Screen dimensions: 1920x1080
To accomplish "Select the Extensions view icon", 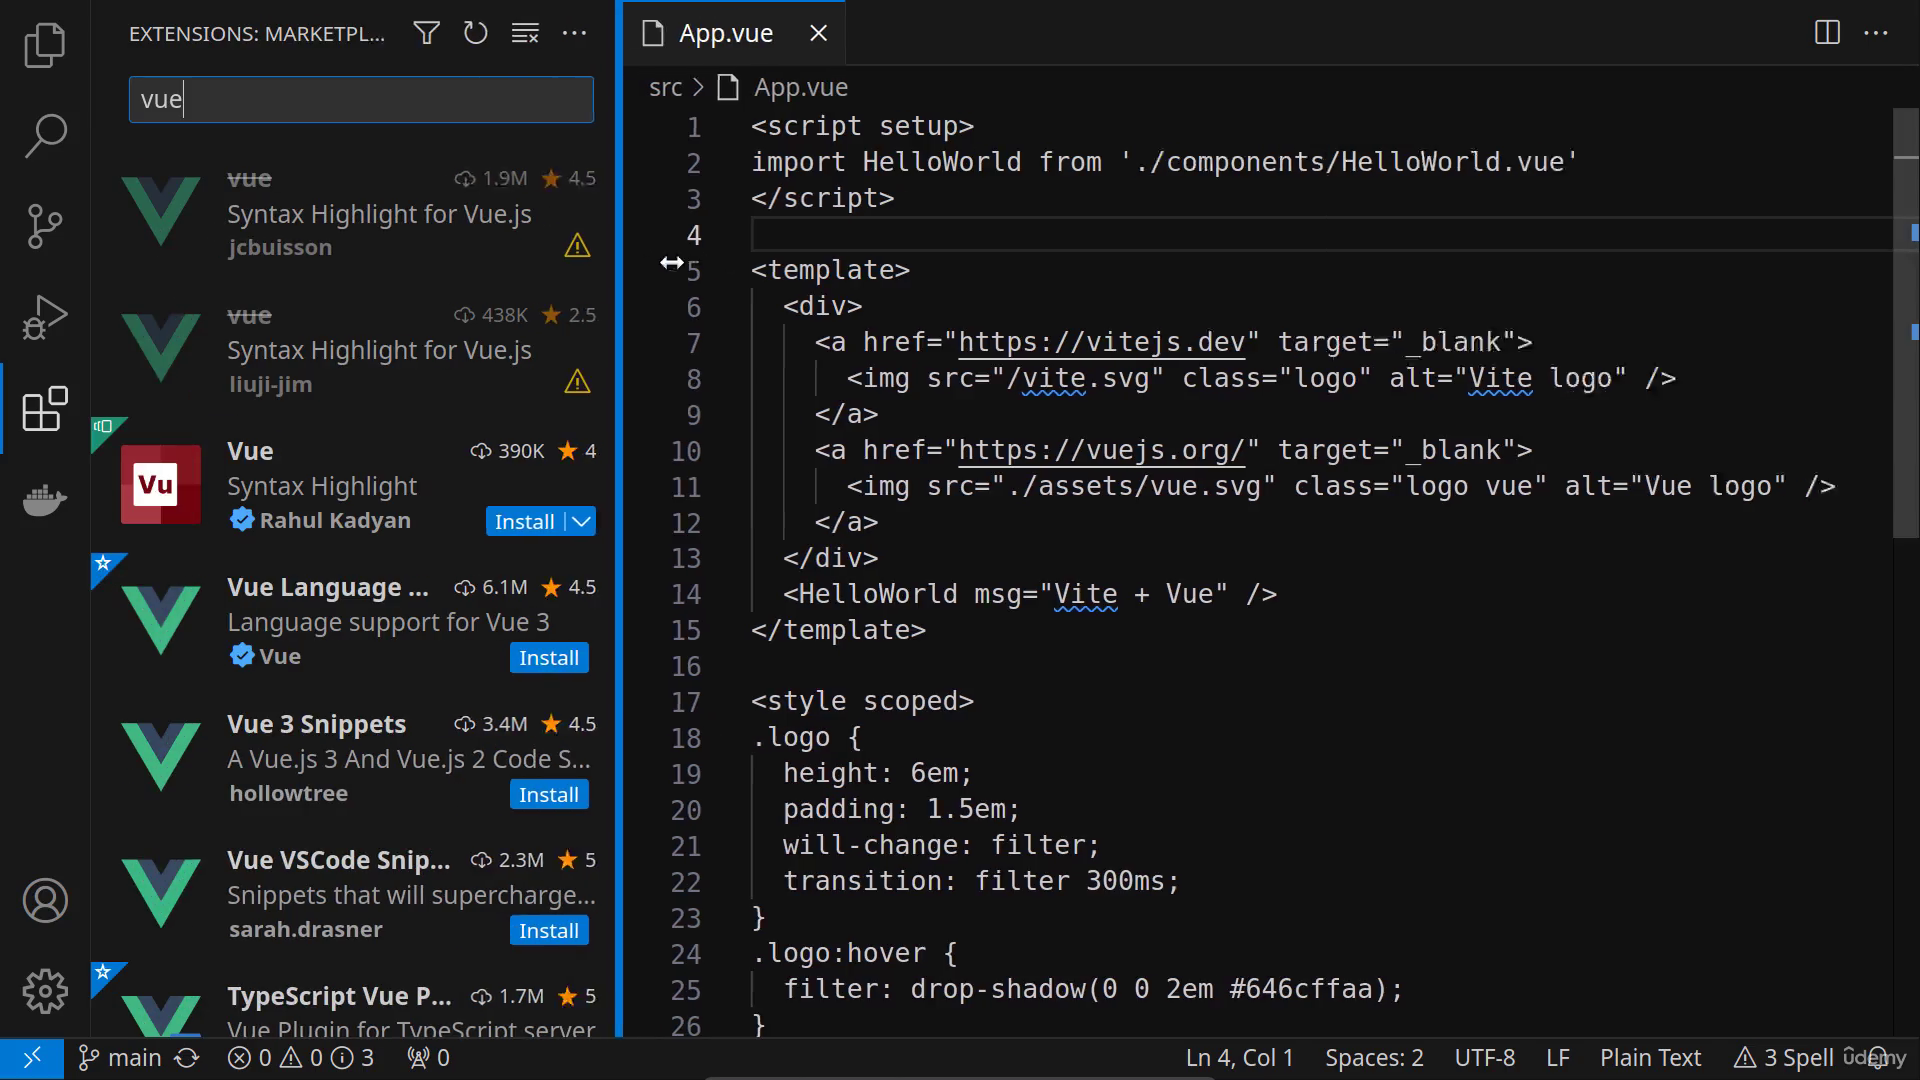I will point(45,409).
